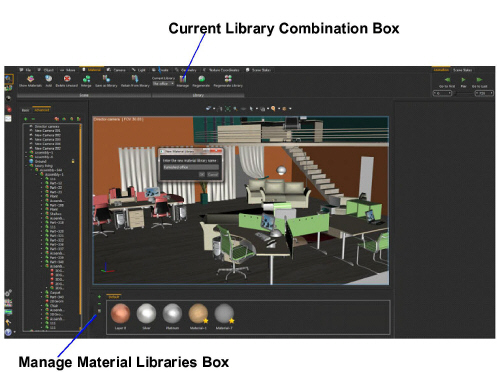Image resolution: width=499 pixels, height=372 pixels.
Task: Switch to the Advanced tree tab
Action: coord(42,110)
